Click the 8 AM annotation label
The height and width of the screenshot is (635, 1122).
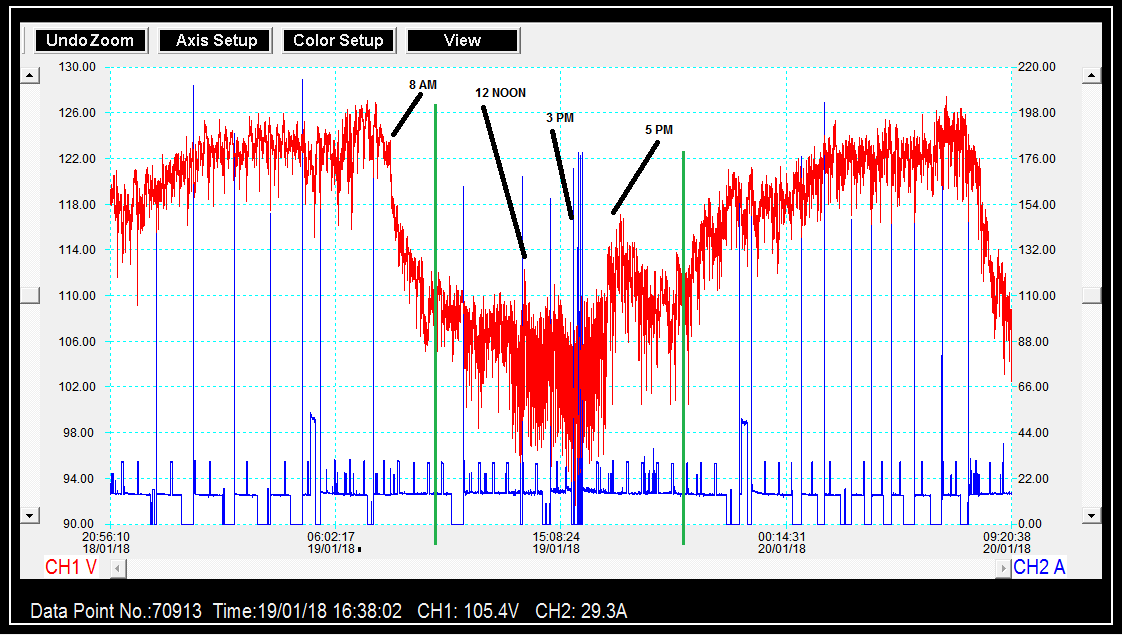point(423,85)
